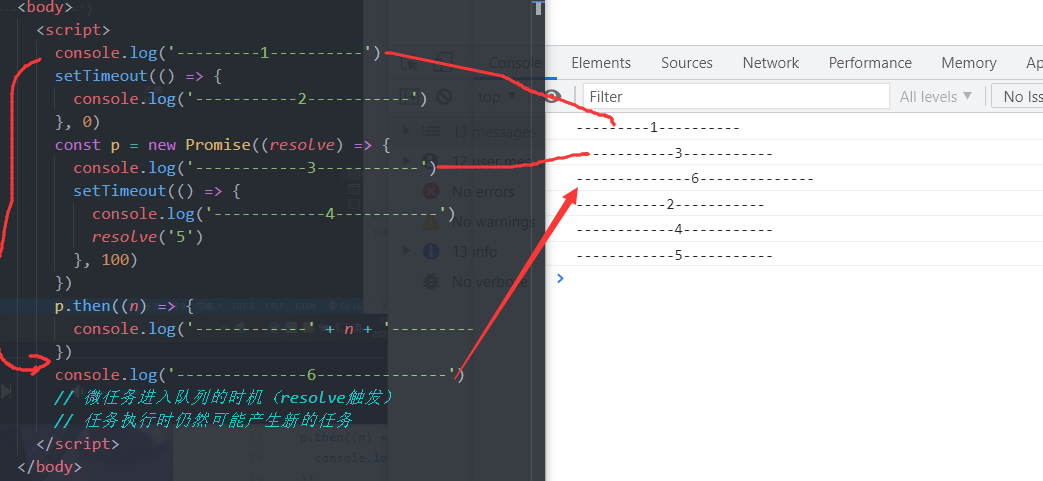
Task: Click the comment mentioning resolve触发
Action: pyautogui.click(x=224, y=398)
